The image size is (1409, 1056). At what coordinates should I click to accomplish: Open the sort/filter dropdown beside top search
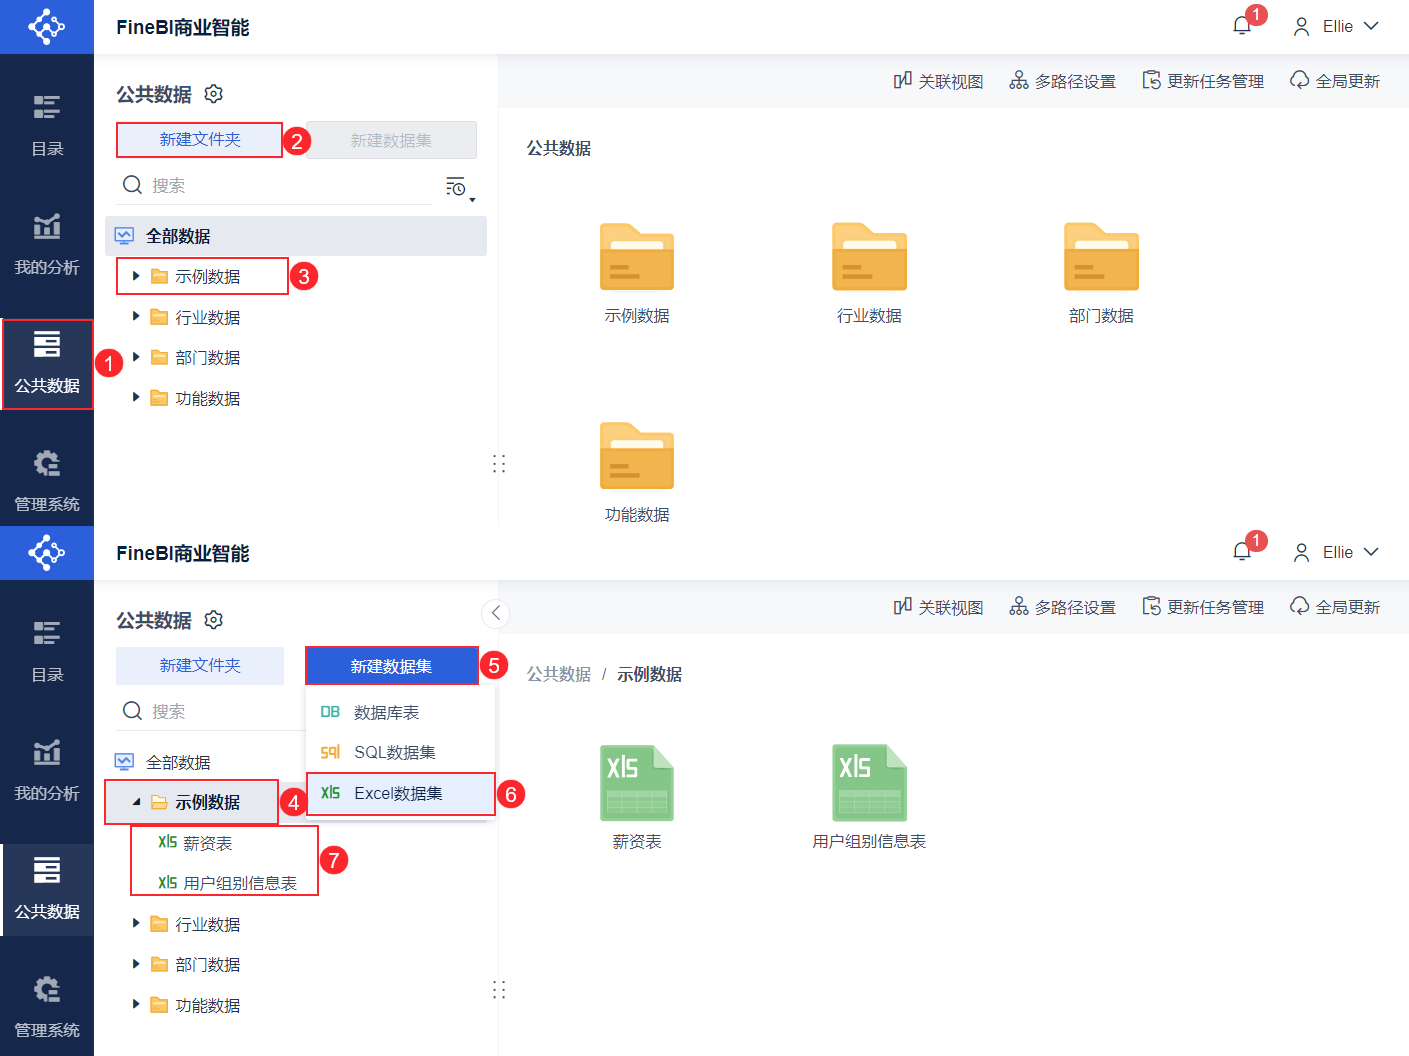[x=459, y=187]
